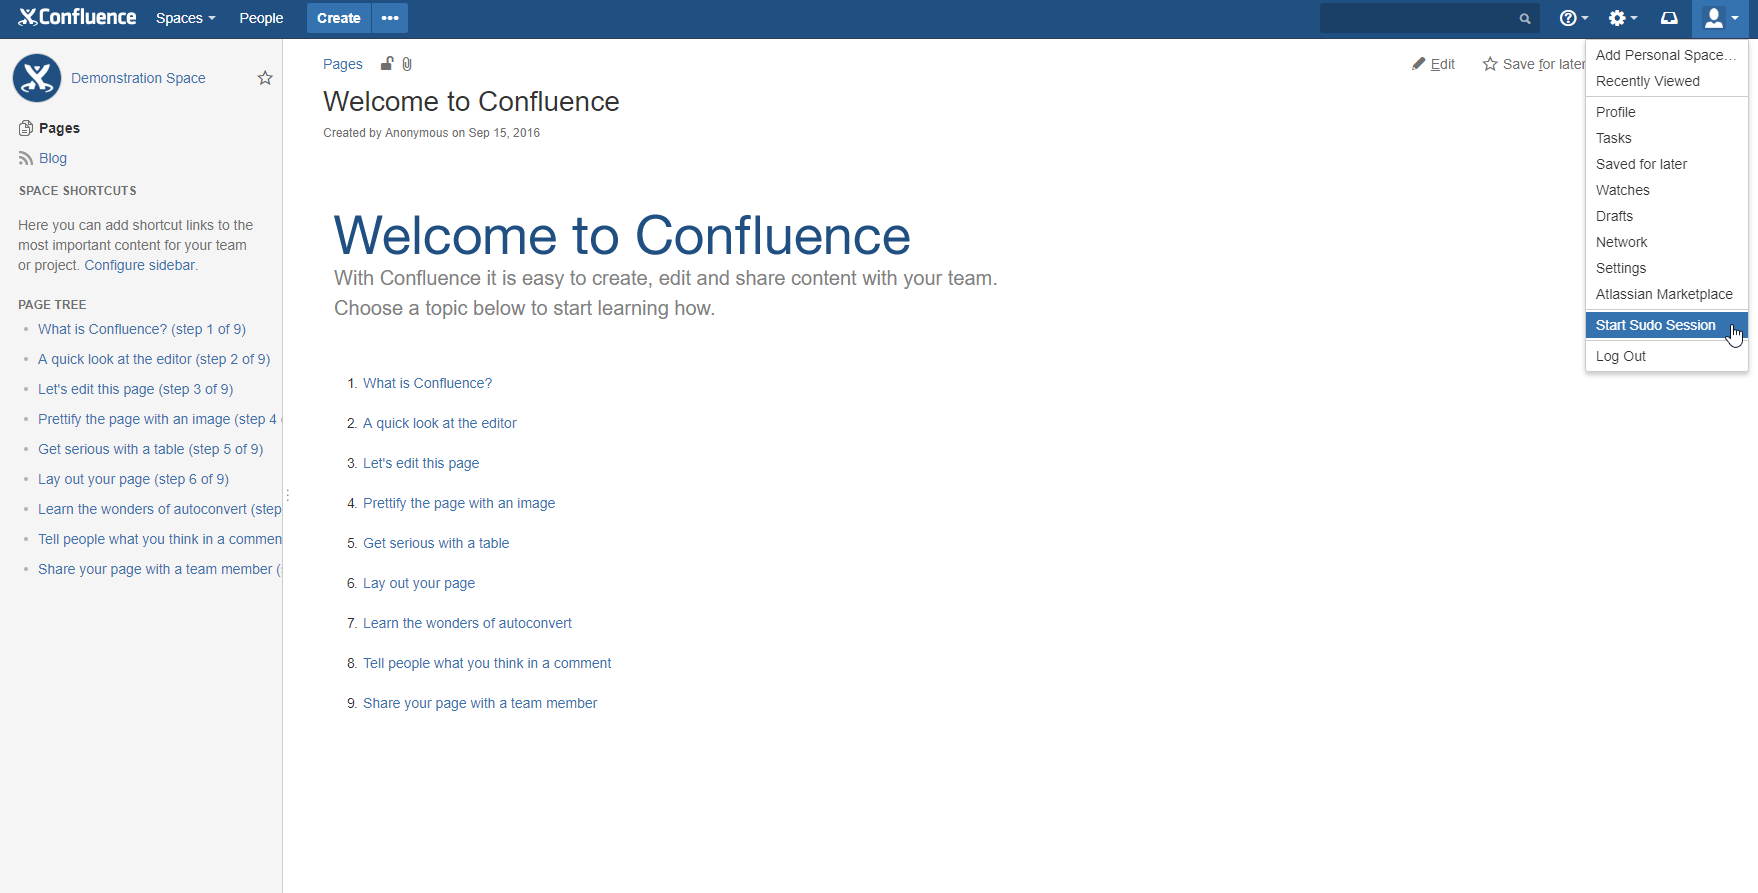The image size is (1758, 893).
Task: Select Add Personal Space from user menu
Action: (x=1667, y=55)
